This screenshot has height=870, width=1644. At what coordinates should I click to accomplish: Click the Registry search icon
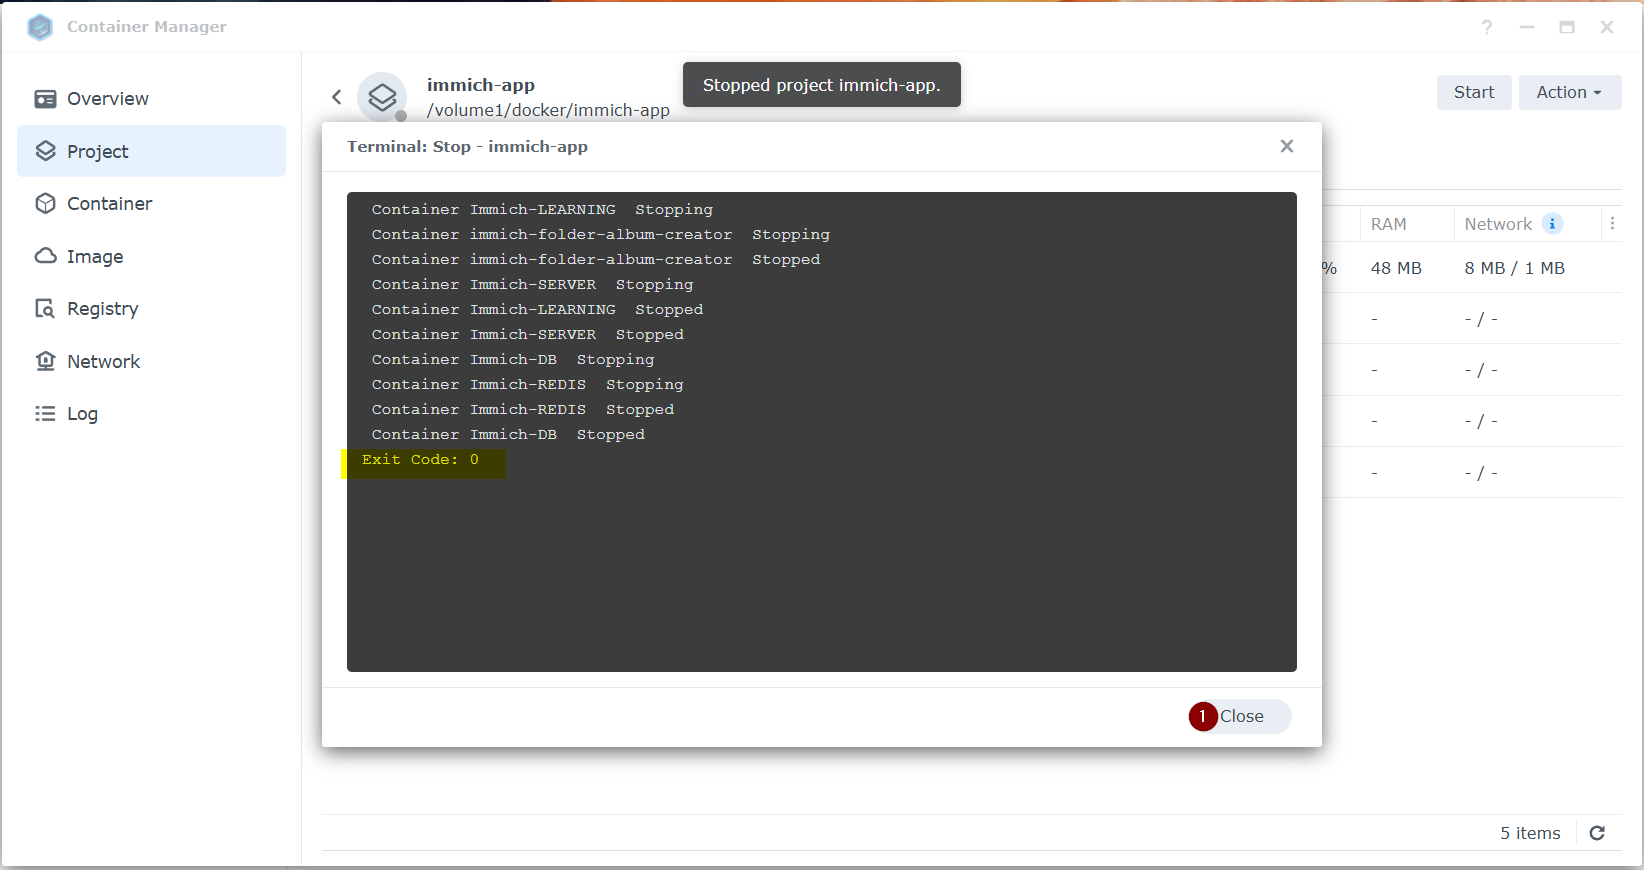point(45,309)
